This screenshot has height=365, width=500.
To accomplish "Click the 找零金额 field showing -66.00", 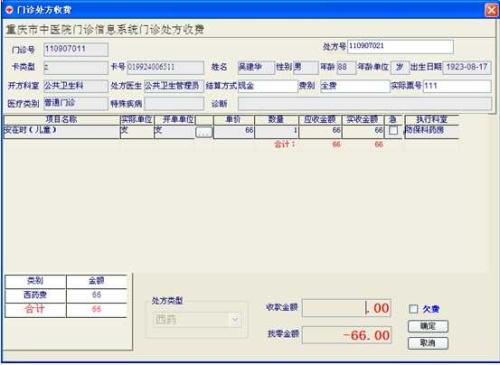I will point(347,335).
